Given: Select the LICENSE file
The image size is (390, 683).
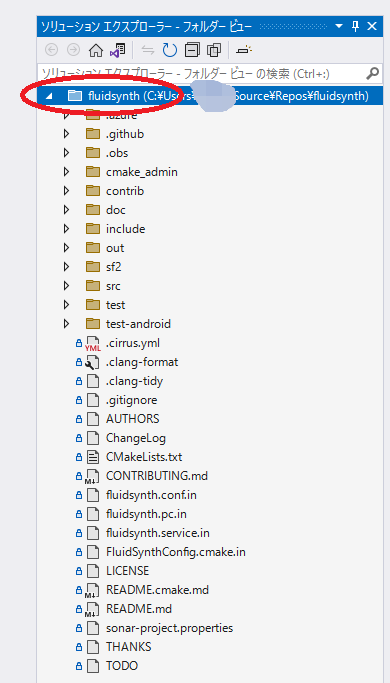Looking at the screenshot, I should 127,571.
